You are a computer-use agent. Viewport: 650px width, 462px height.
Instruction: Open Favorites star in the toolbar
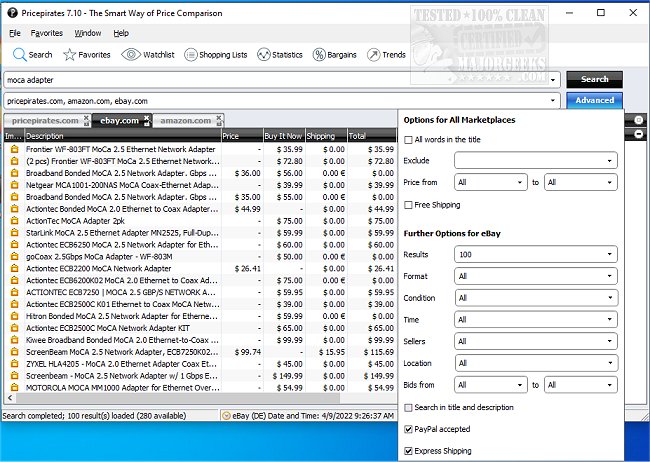(x=87, y=55)
